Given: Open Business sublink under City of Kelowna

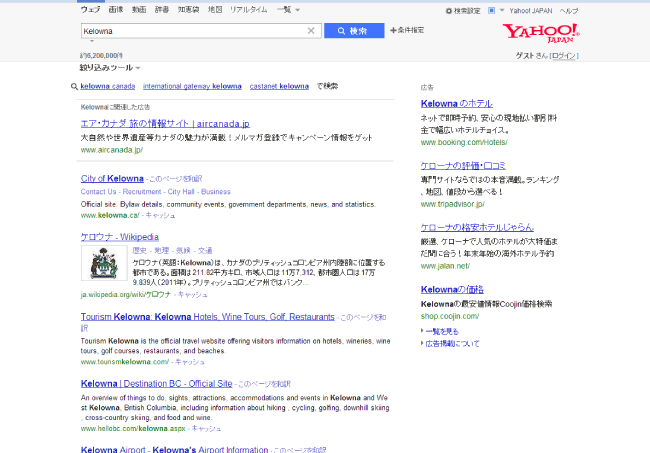Looking at the screenshot, I should pos(216,192).
